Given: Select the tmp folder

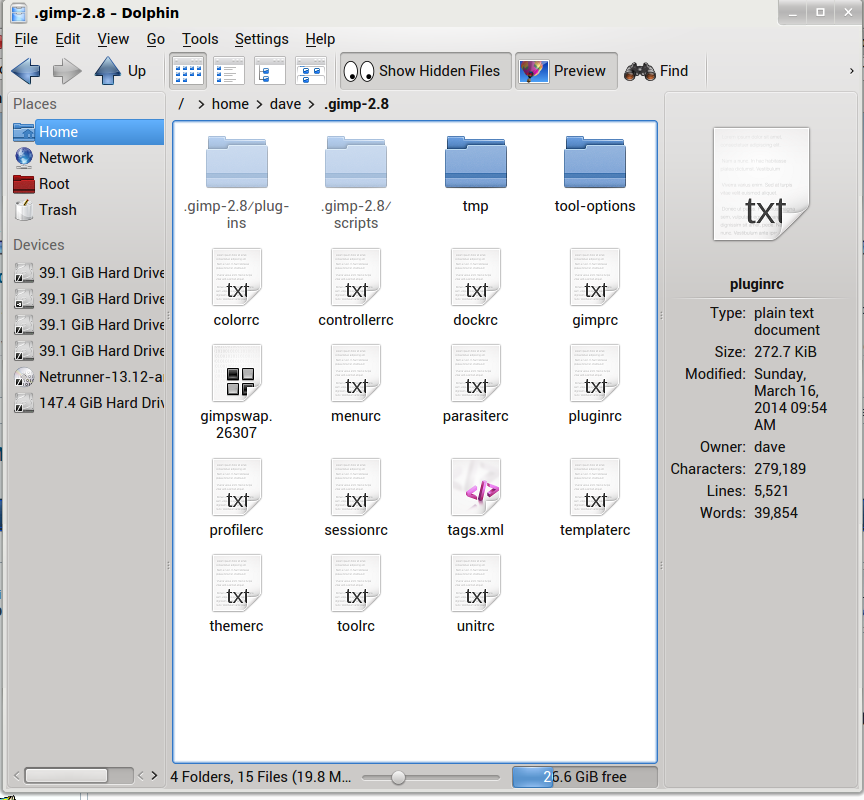Looking at the screenshot, I should coord(476,175).
